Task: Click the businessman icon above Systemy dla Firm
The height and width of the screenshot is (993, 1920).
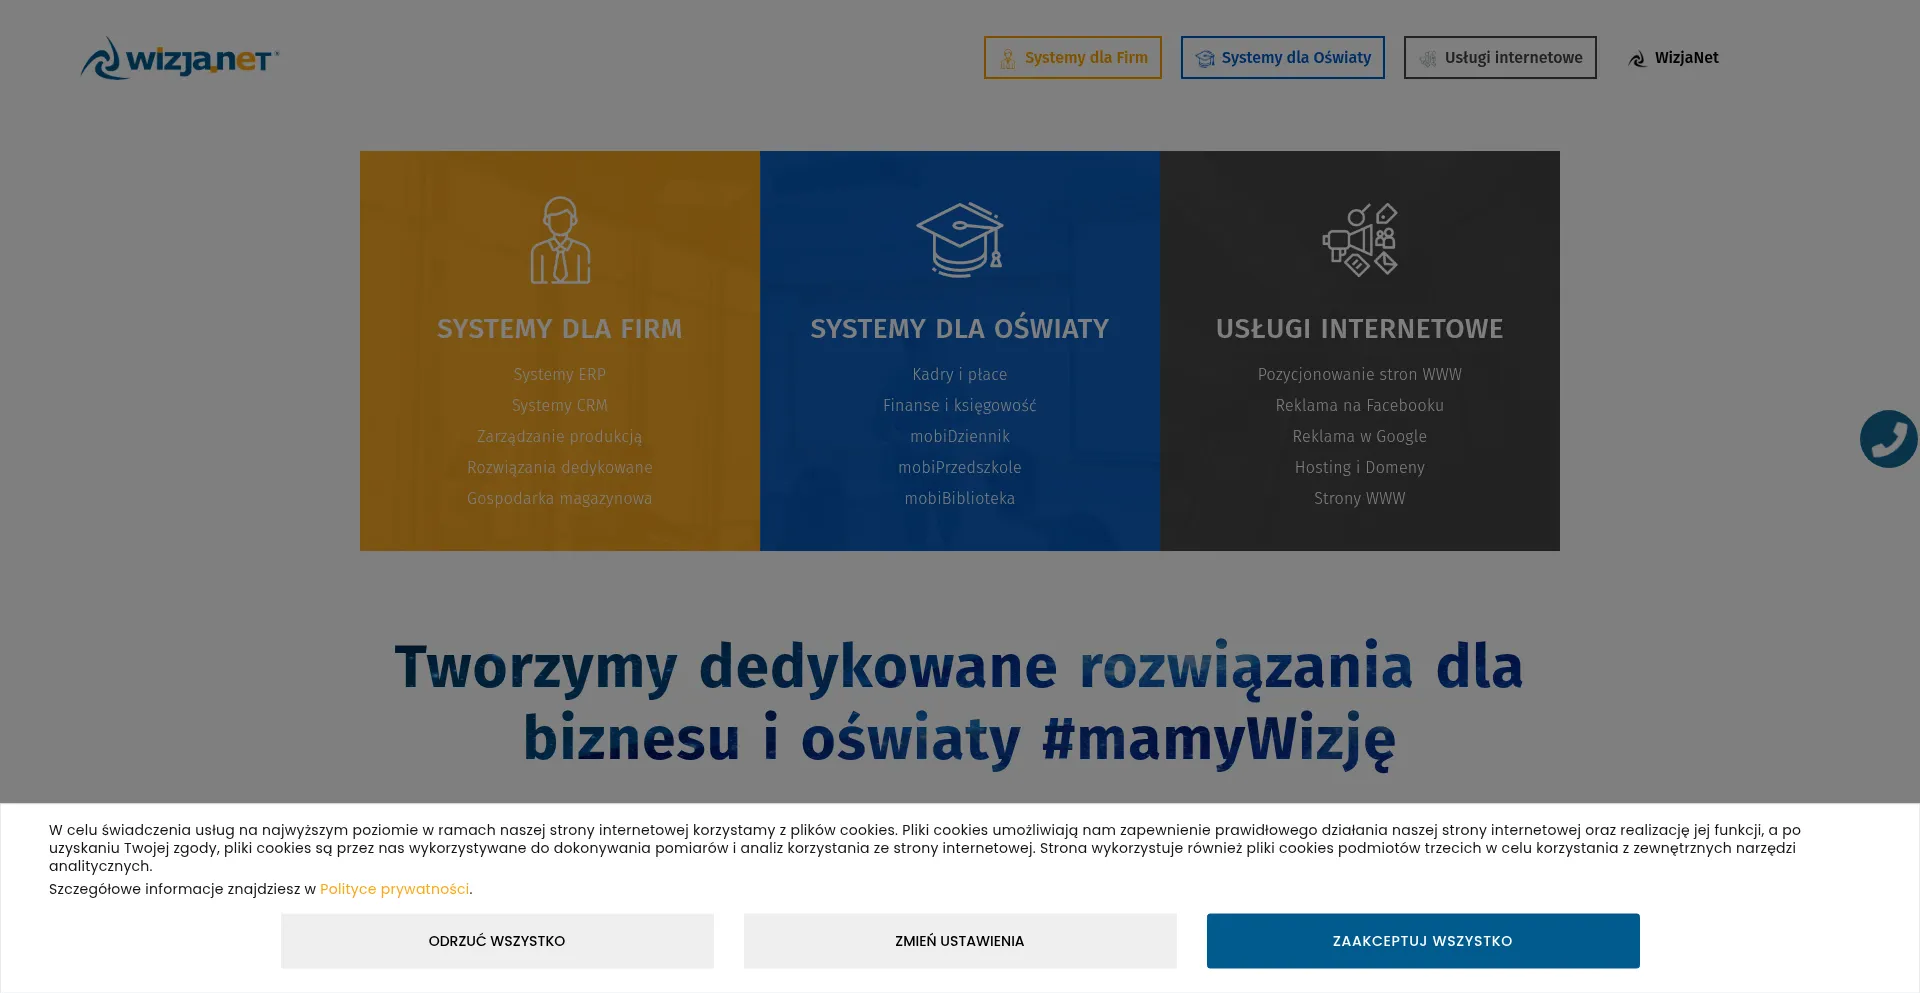Action: coord(560,240)
